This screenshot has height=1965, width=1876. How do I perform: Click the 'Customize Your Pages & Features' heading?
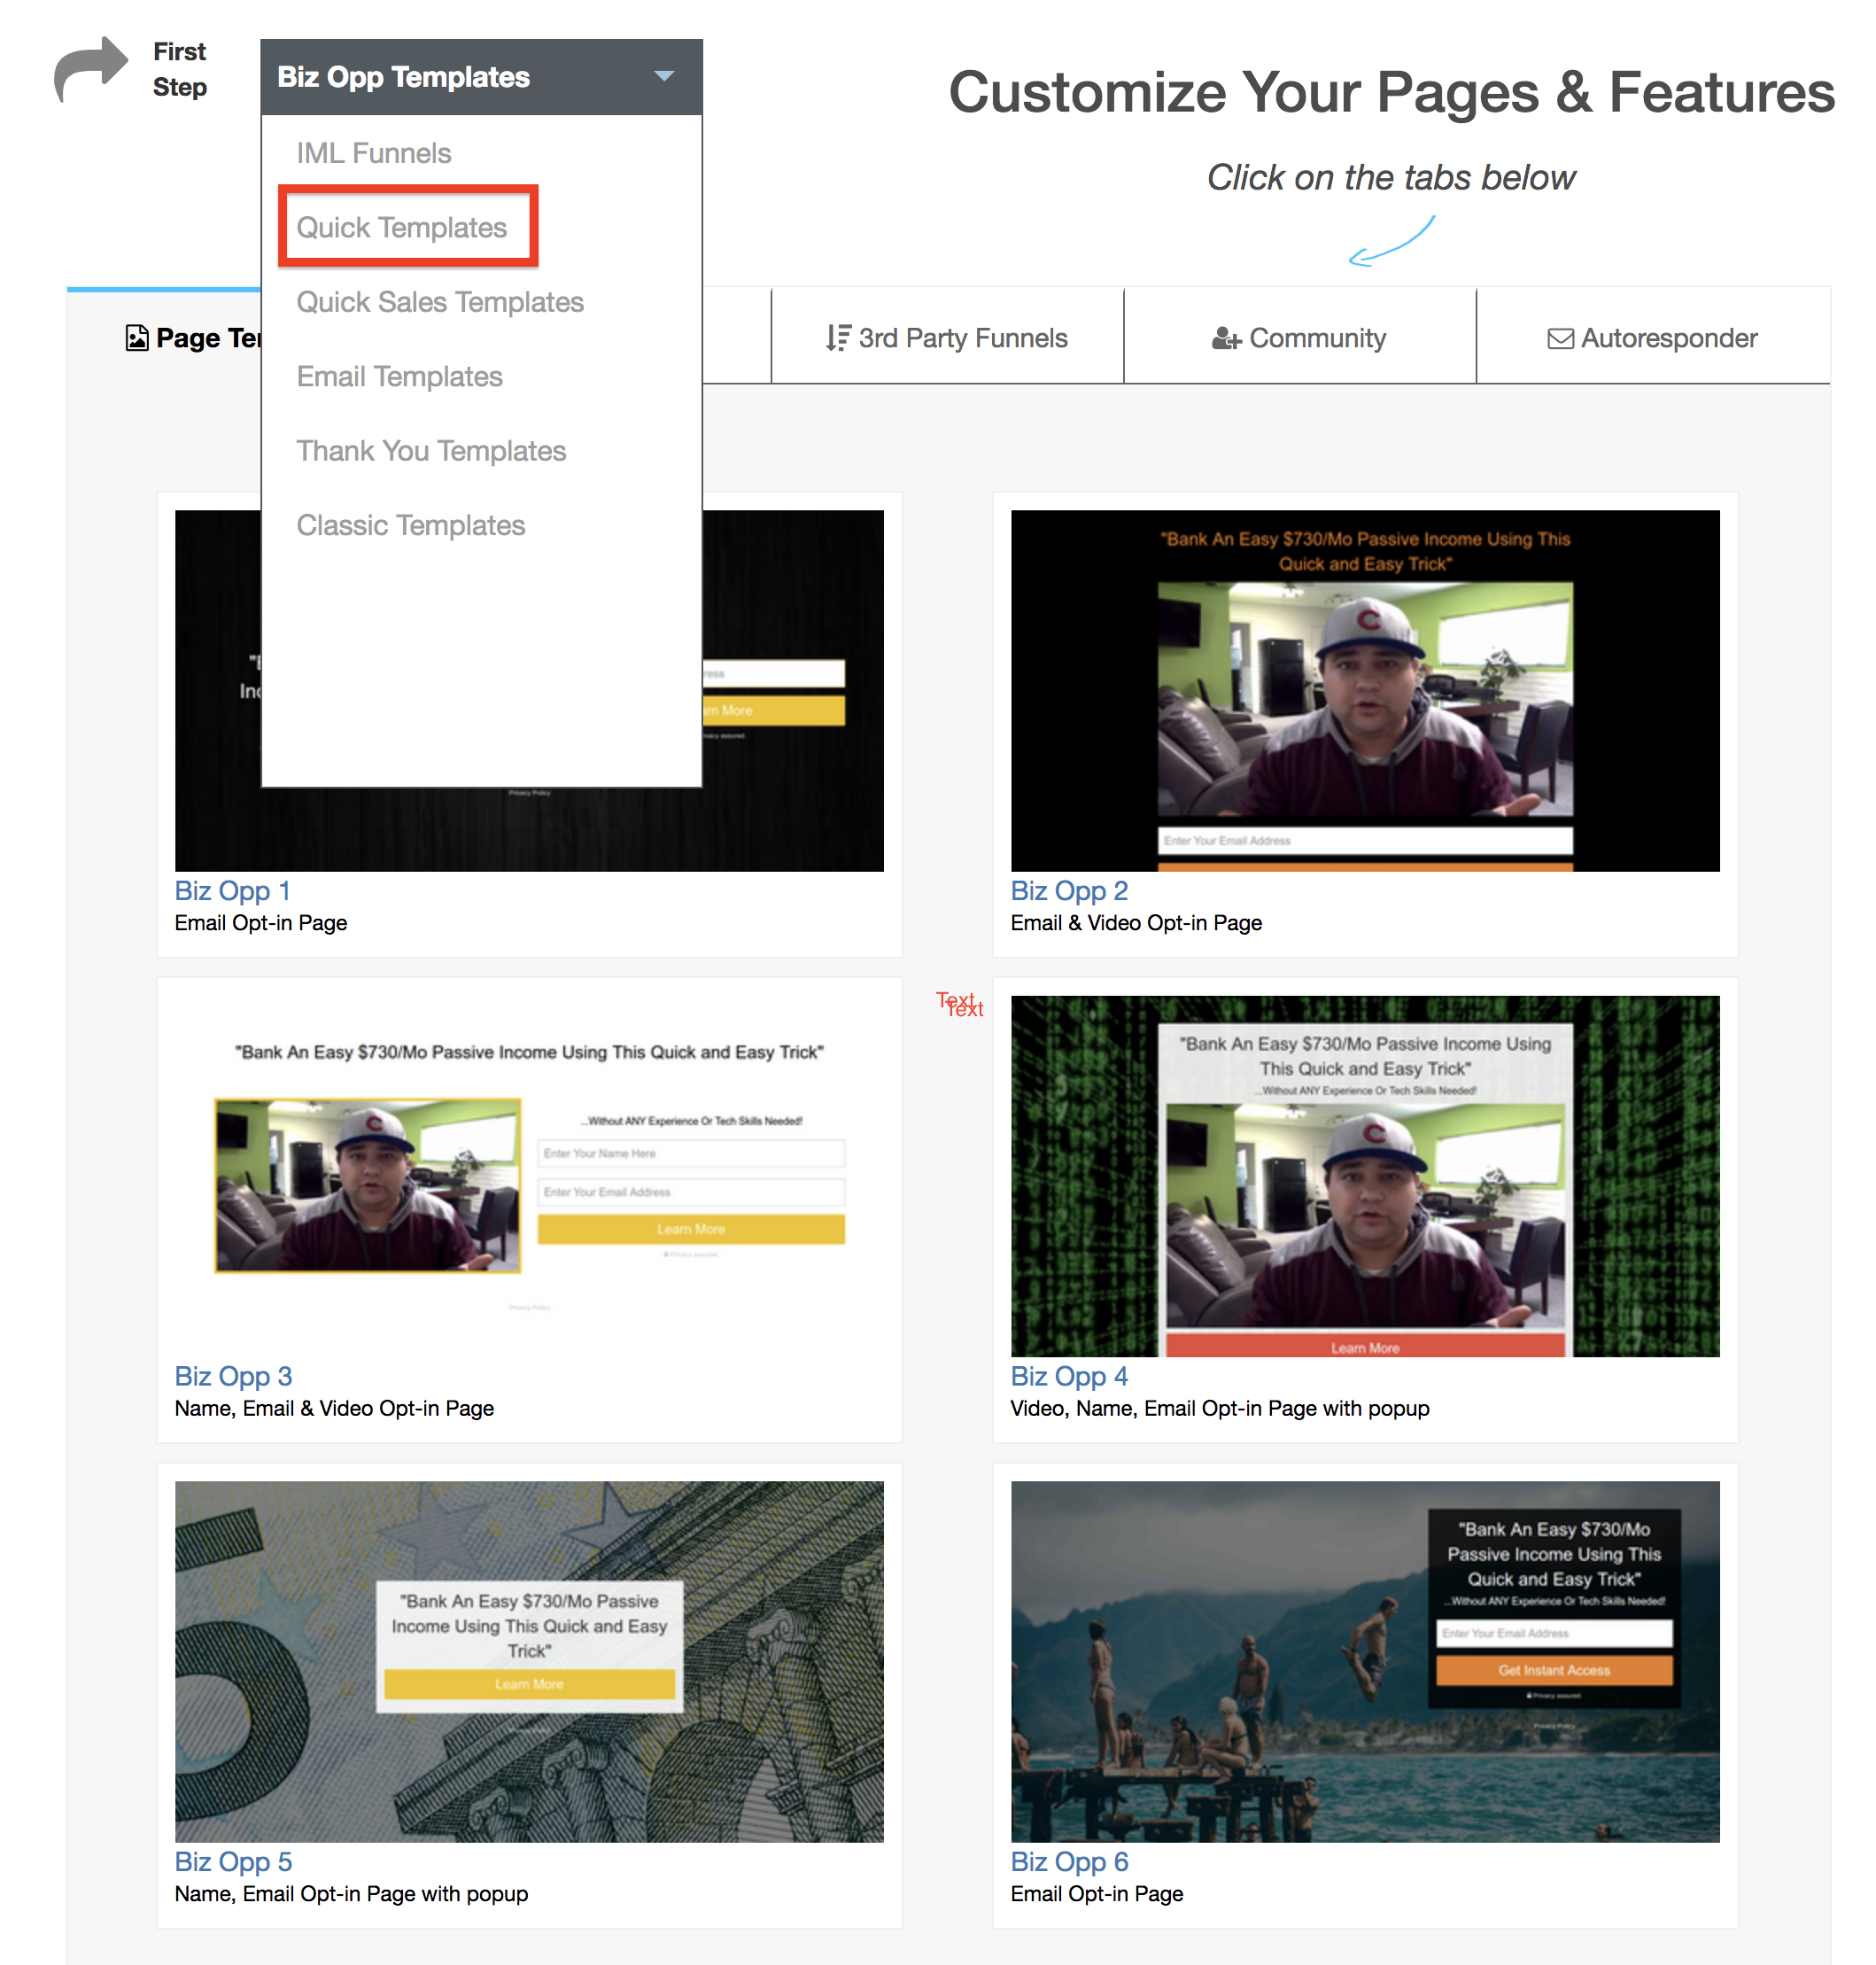1391,92
